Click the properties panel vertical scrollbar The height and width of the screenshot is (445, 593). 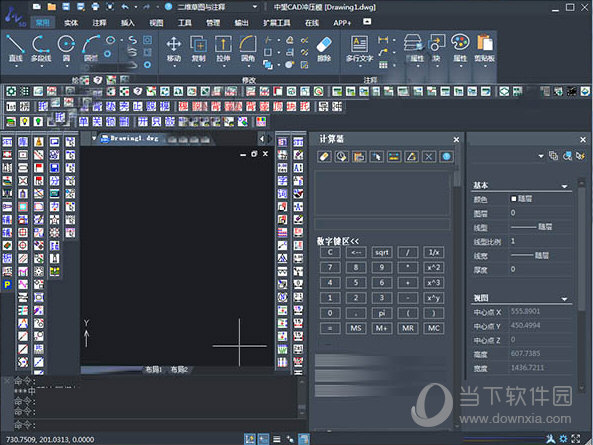pos(582,284)
